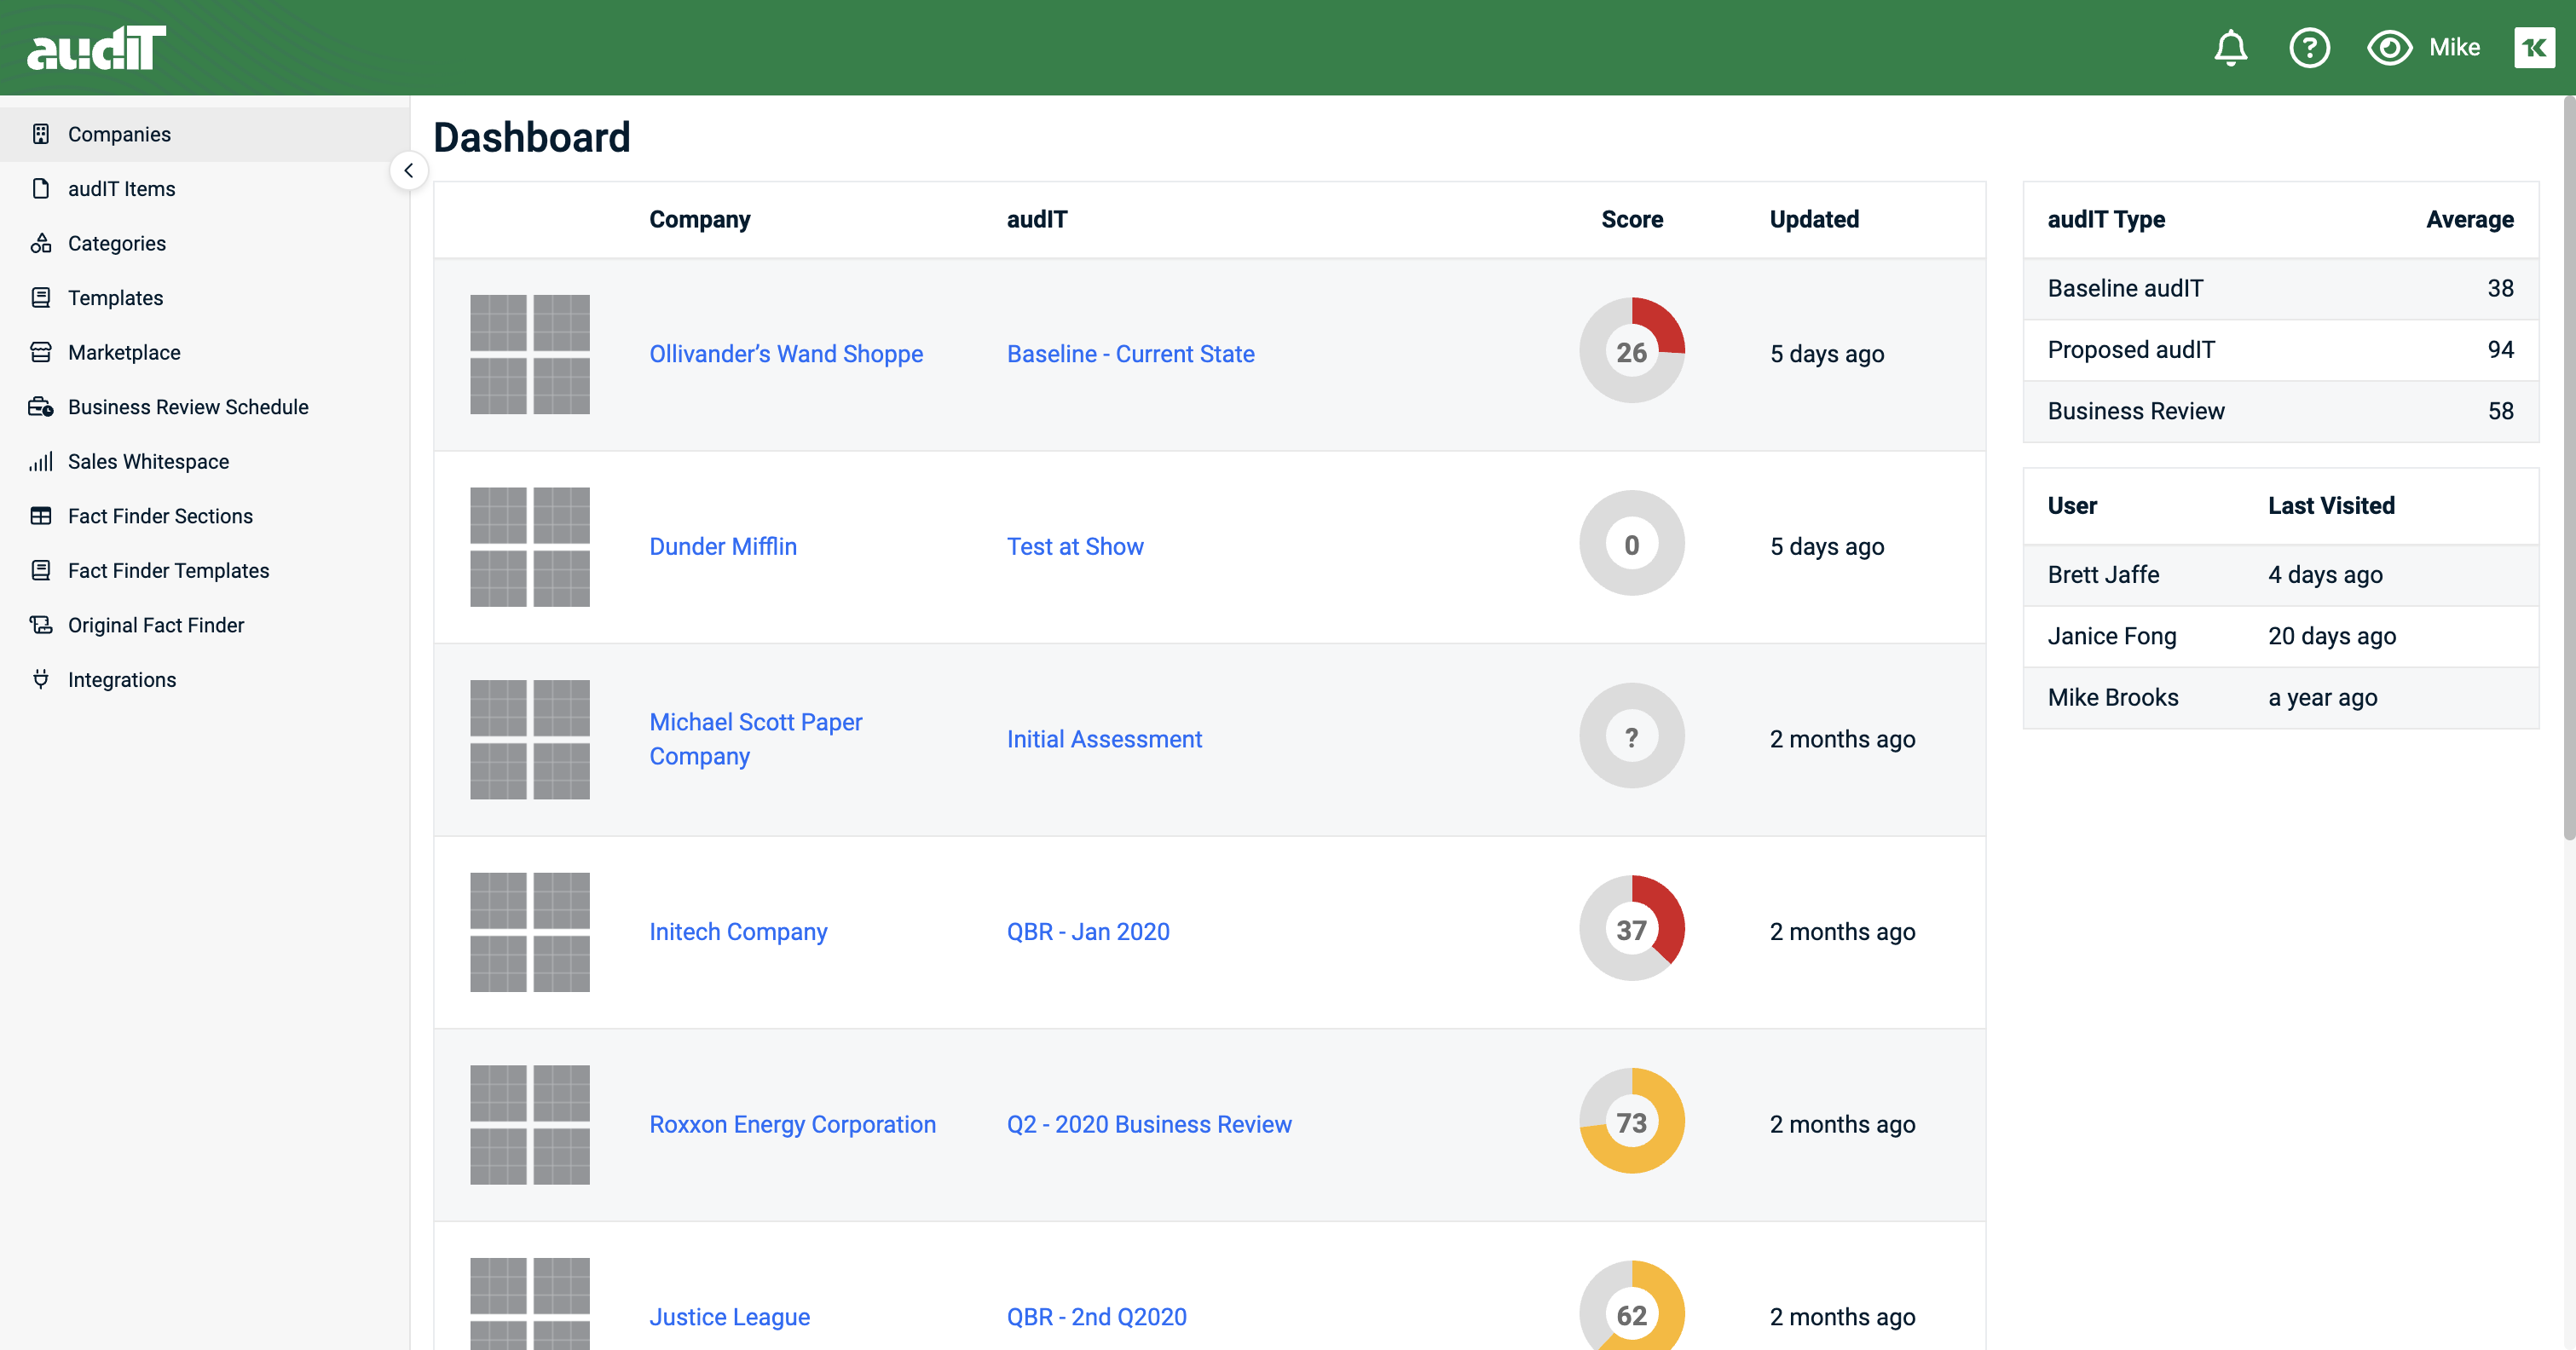Click the Fact Finder Templates icon
The width and height of the screenshot is (2576, 1350).
(41, 570)
